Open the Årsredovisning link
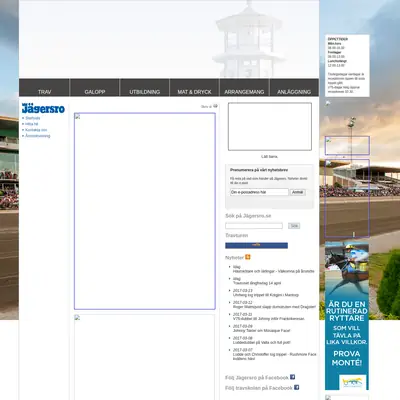Viewport: 400px width, 400px height. (x=38, y=136)
